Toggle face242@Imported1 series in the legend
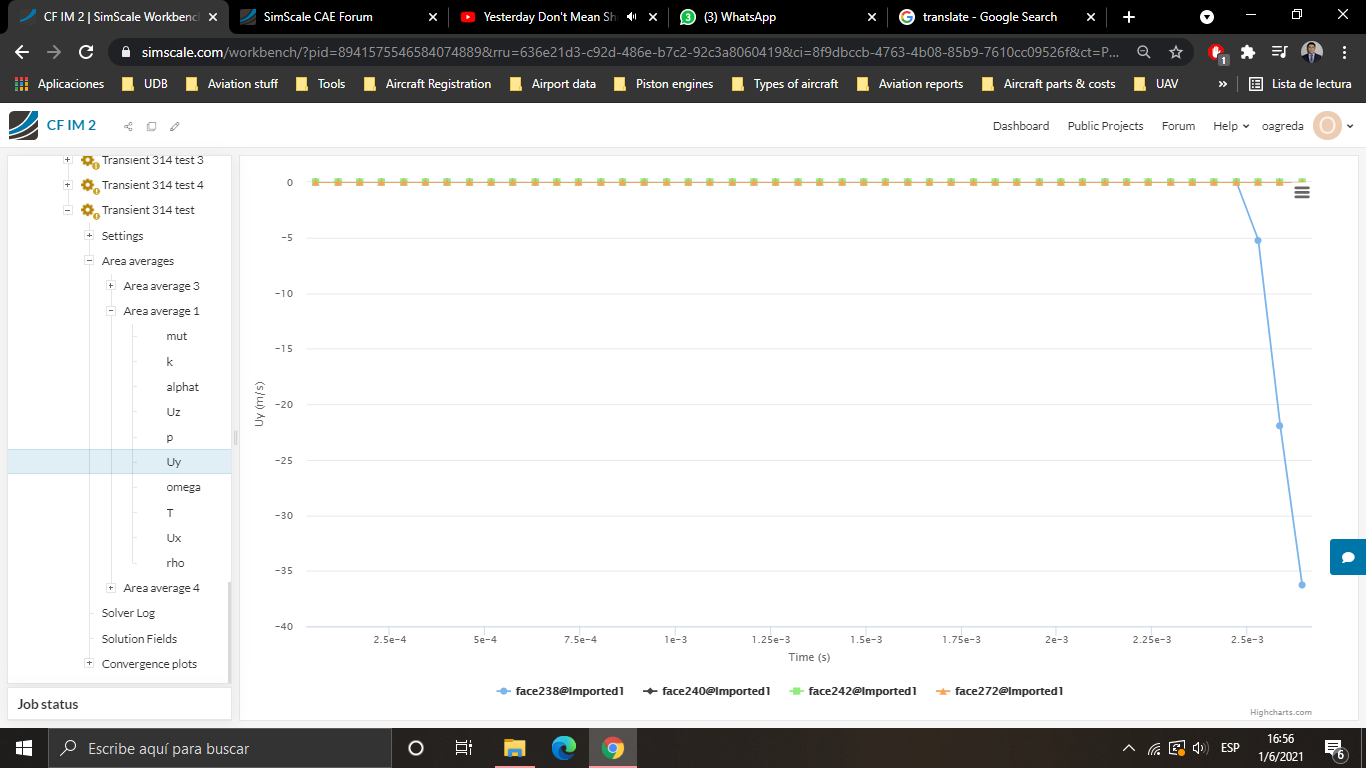1366x768 pixels. point(853,691)
